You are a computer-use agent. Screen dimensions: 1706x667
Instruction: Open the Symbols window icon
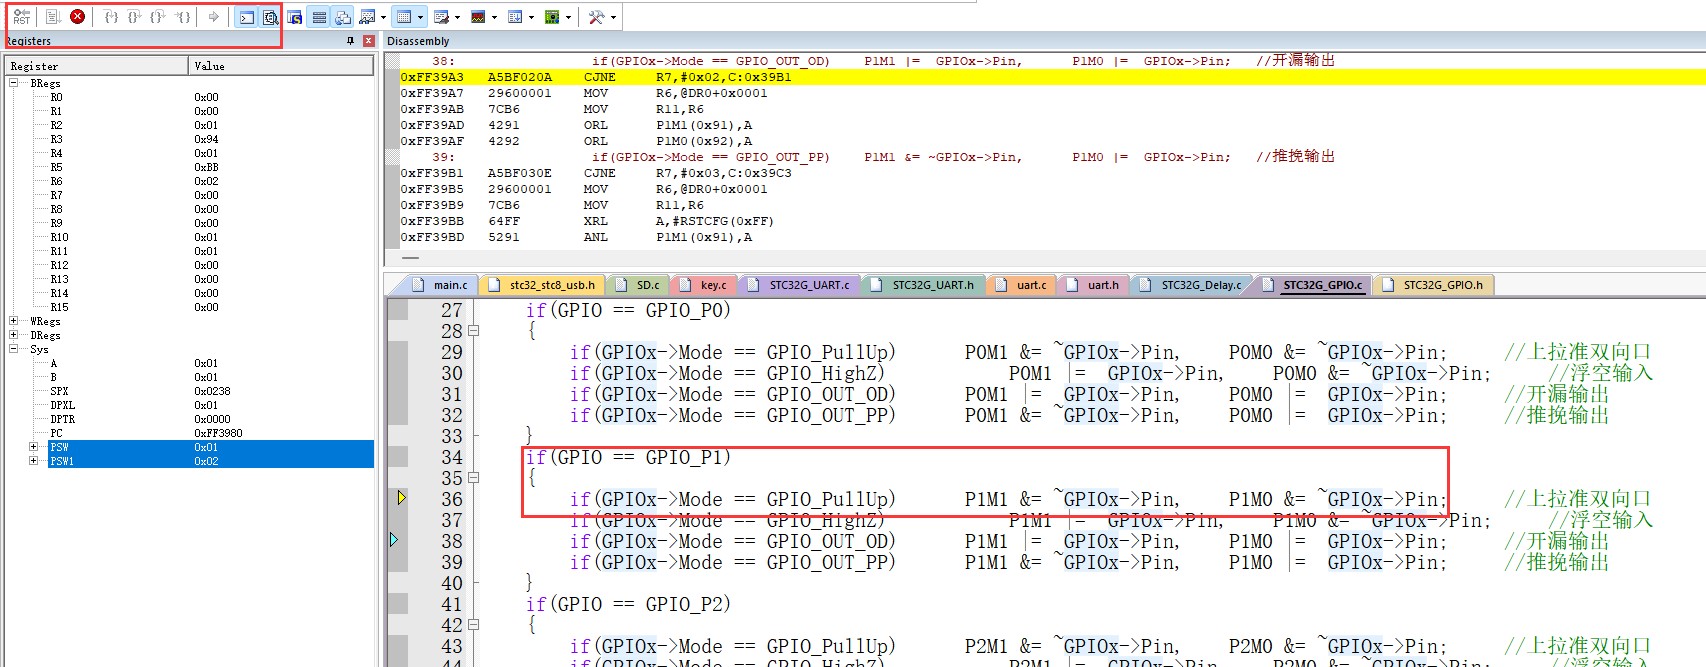(x=295, y=17)
